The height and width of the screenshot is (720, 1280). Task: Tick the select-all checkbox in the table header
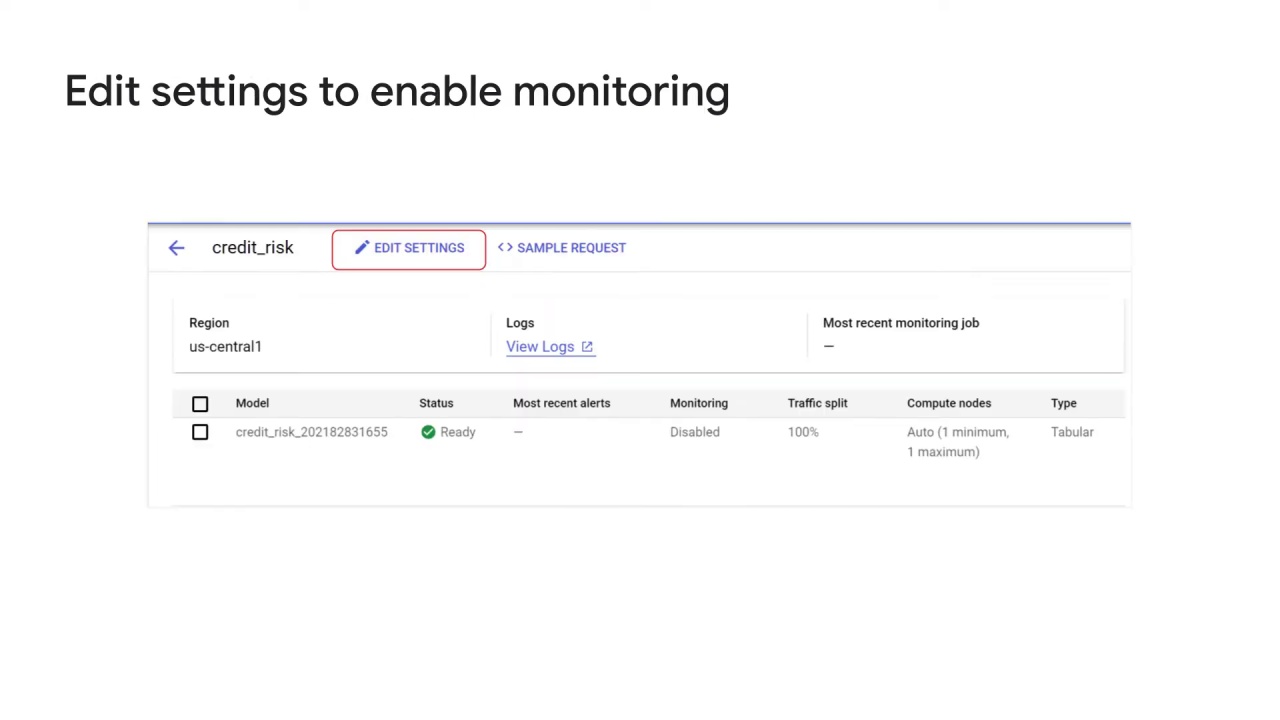click(x=200, y=404)
